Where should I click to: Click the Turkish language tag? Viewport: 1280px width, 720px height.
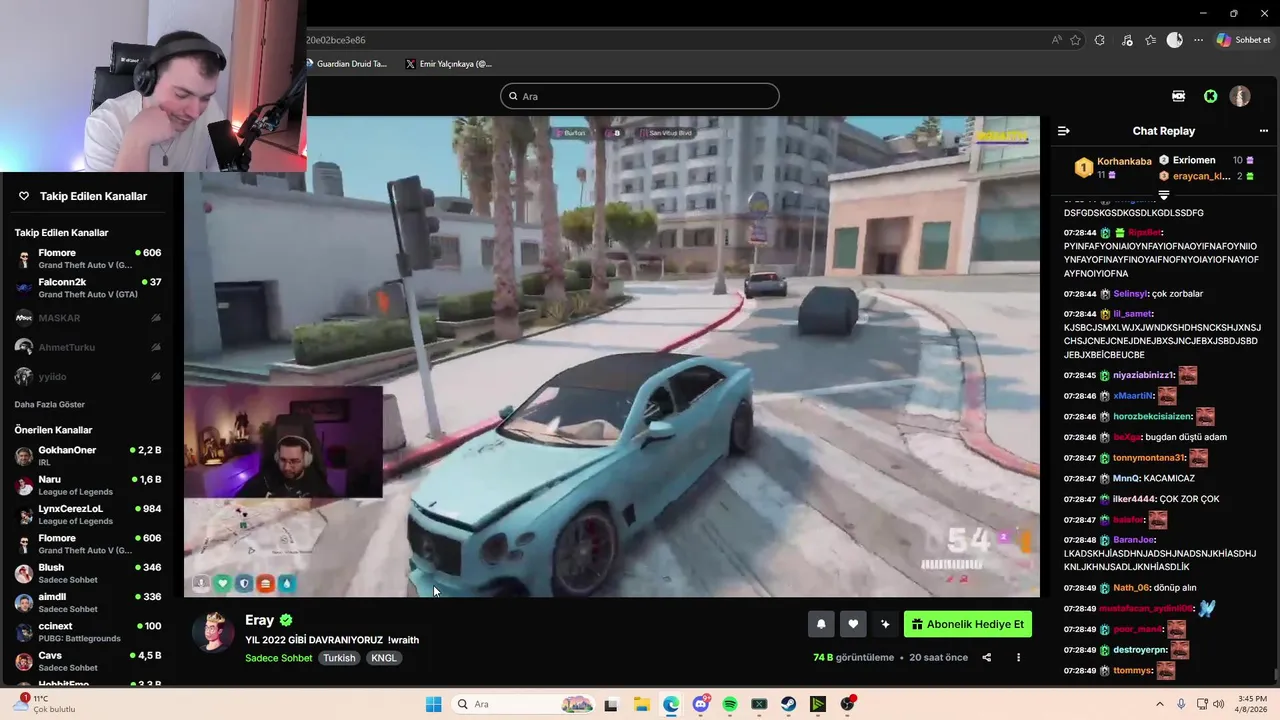click(339, 658)
